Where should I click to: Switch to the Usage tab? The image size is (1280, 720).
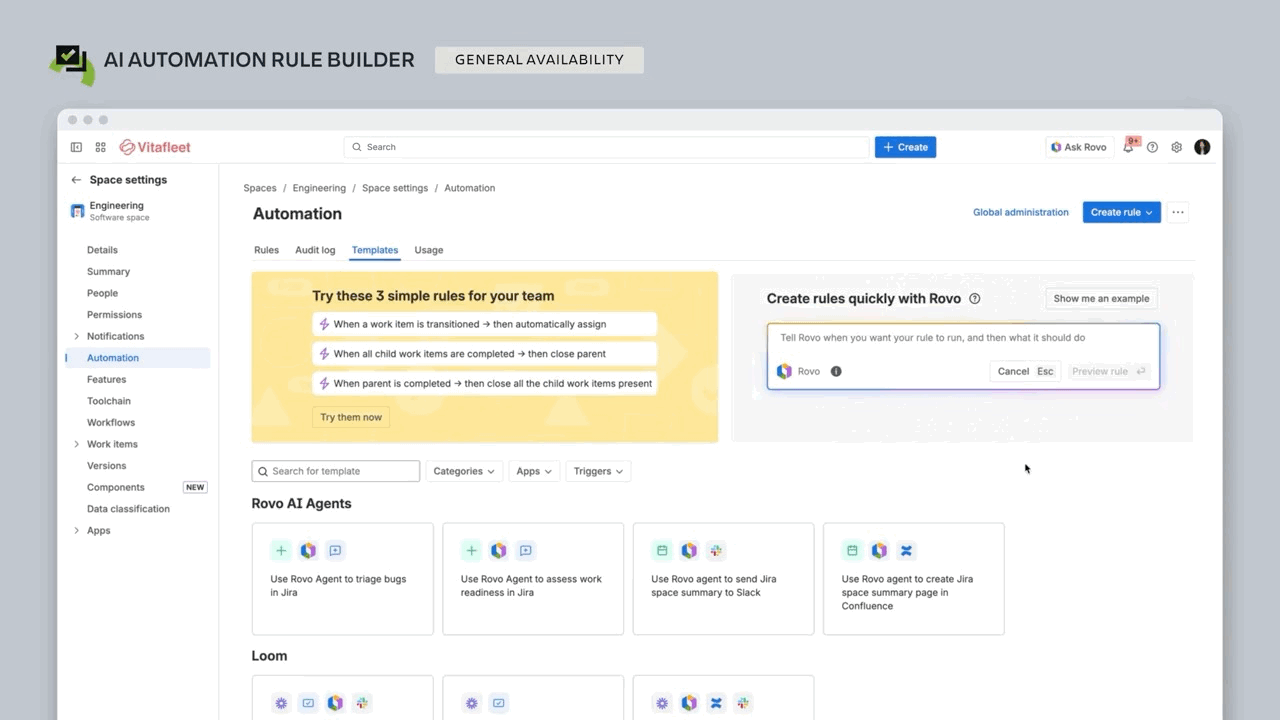429,250
